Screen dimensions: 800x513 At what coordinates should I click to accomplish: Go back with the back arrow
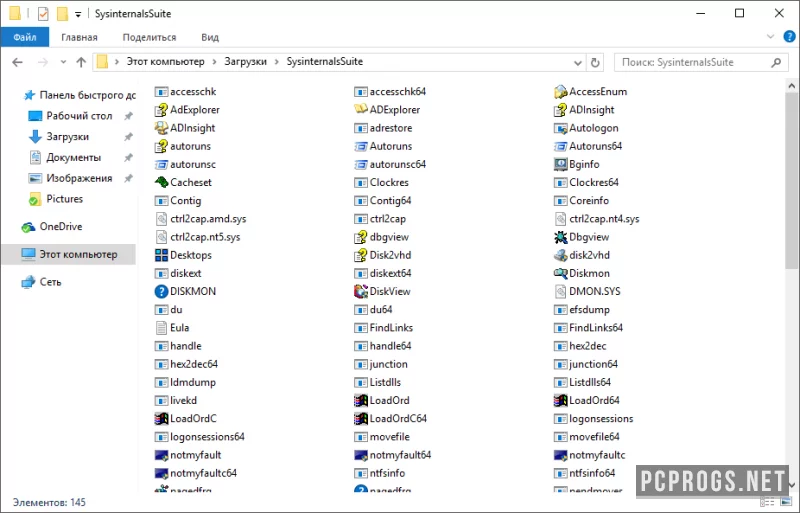17,62
